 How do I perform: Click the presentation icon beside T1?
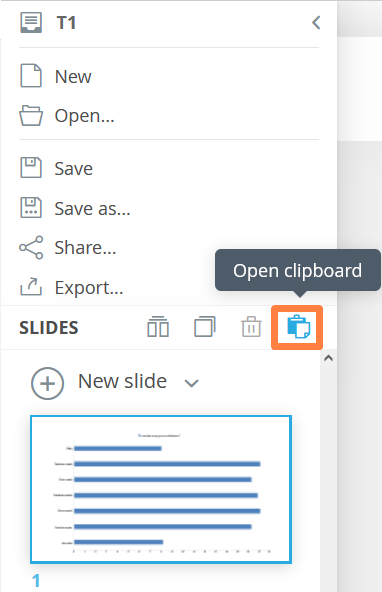[31, 23]
